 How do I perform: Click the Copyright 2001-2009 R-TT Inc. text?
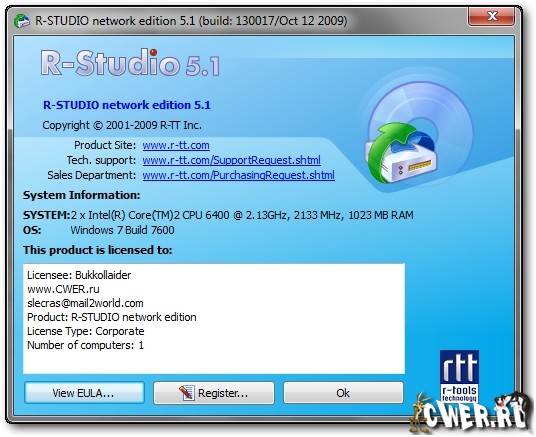point(122,125)
